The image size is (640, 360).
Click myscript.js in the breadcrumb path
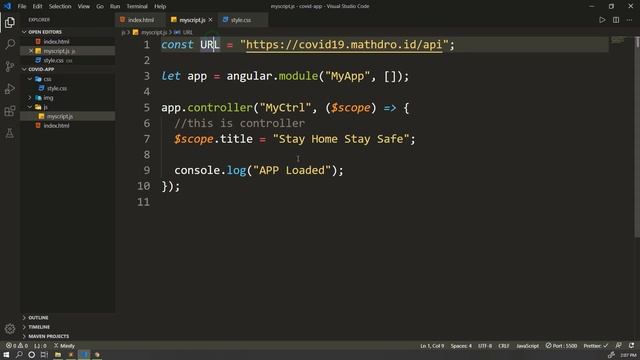click(154, 32)
